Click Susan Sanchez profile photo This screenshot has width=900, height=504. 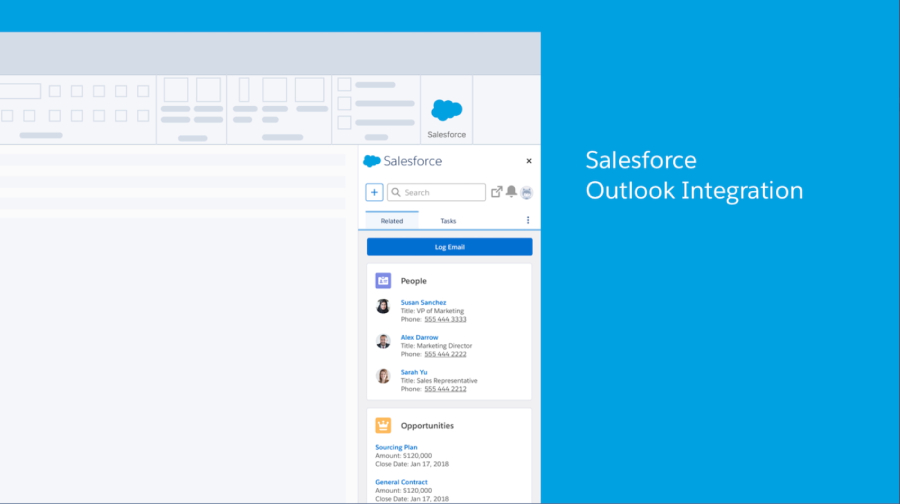pos(383,307)
